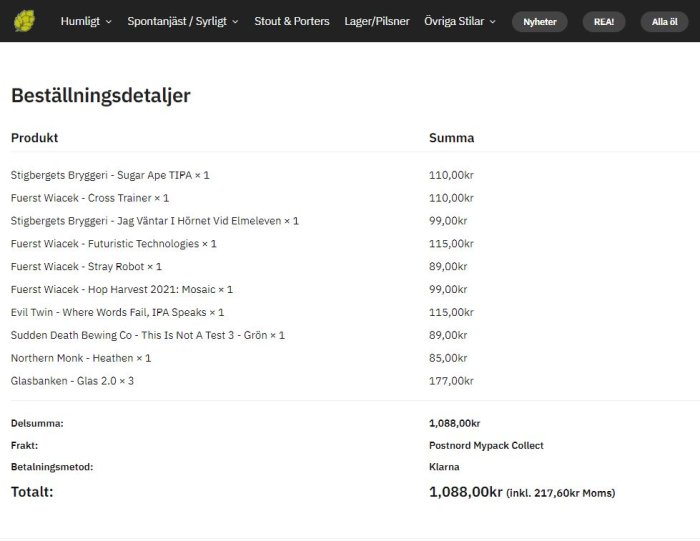
Task: Click the Summa column header
Action: 451,138
